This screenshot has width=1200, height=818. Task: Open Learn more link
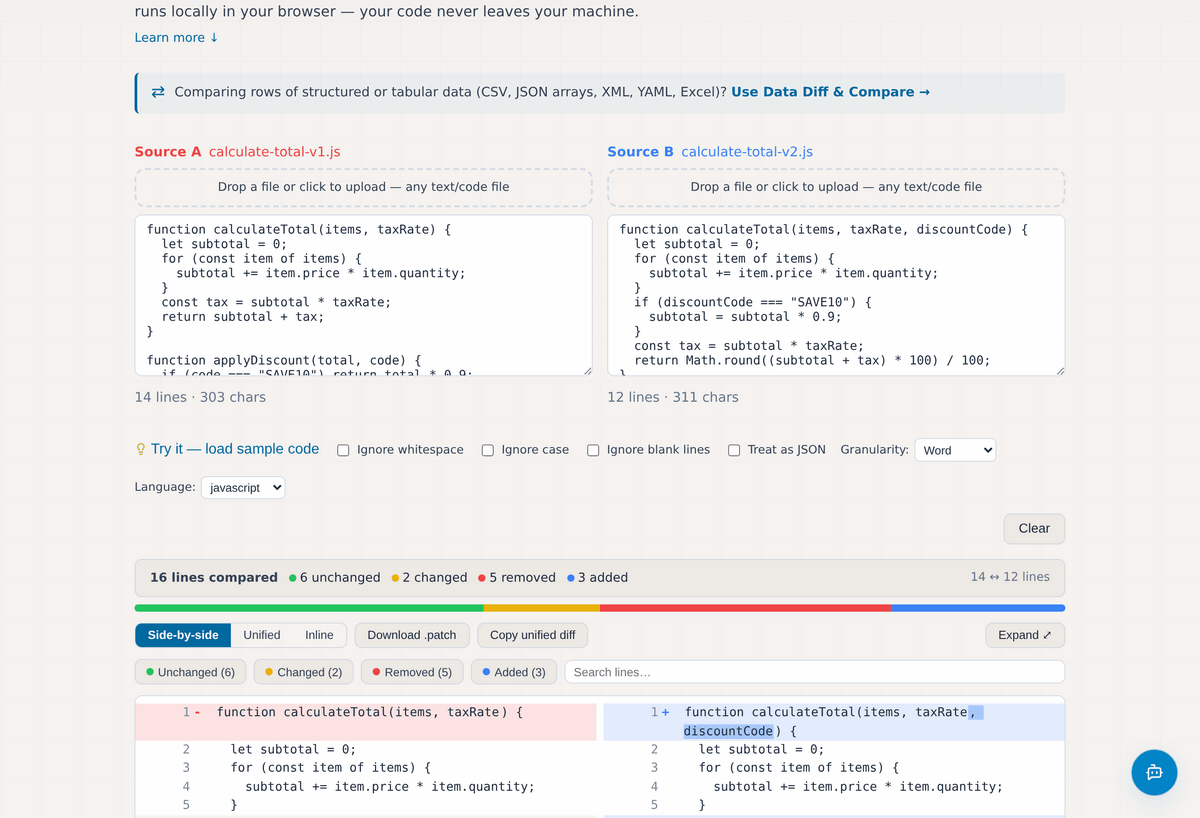point(176,38)
